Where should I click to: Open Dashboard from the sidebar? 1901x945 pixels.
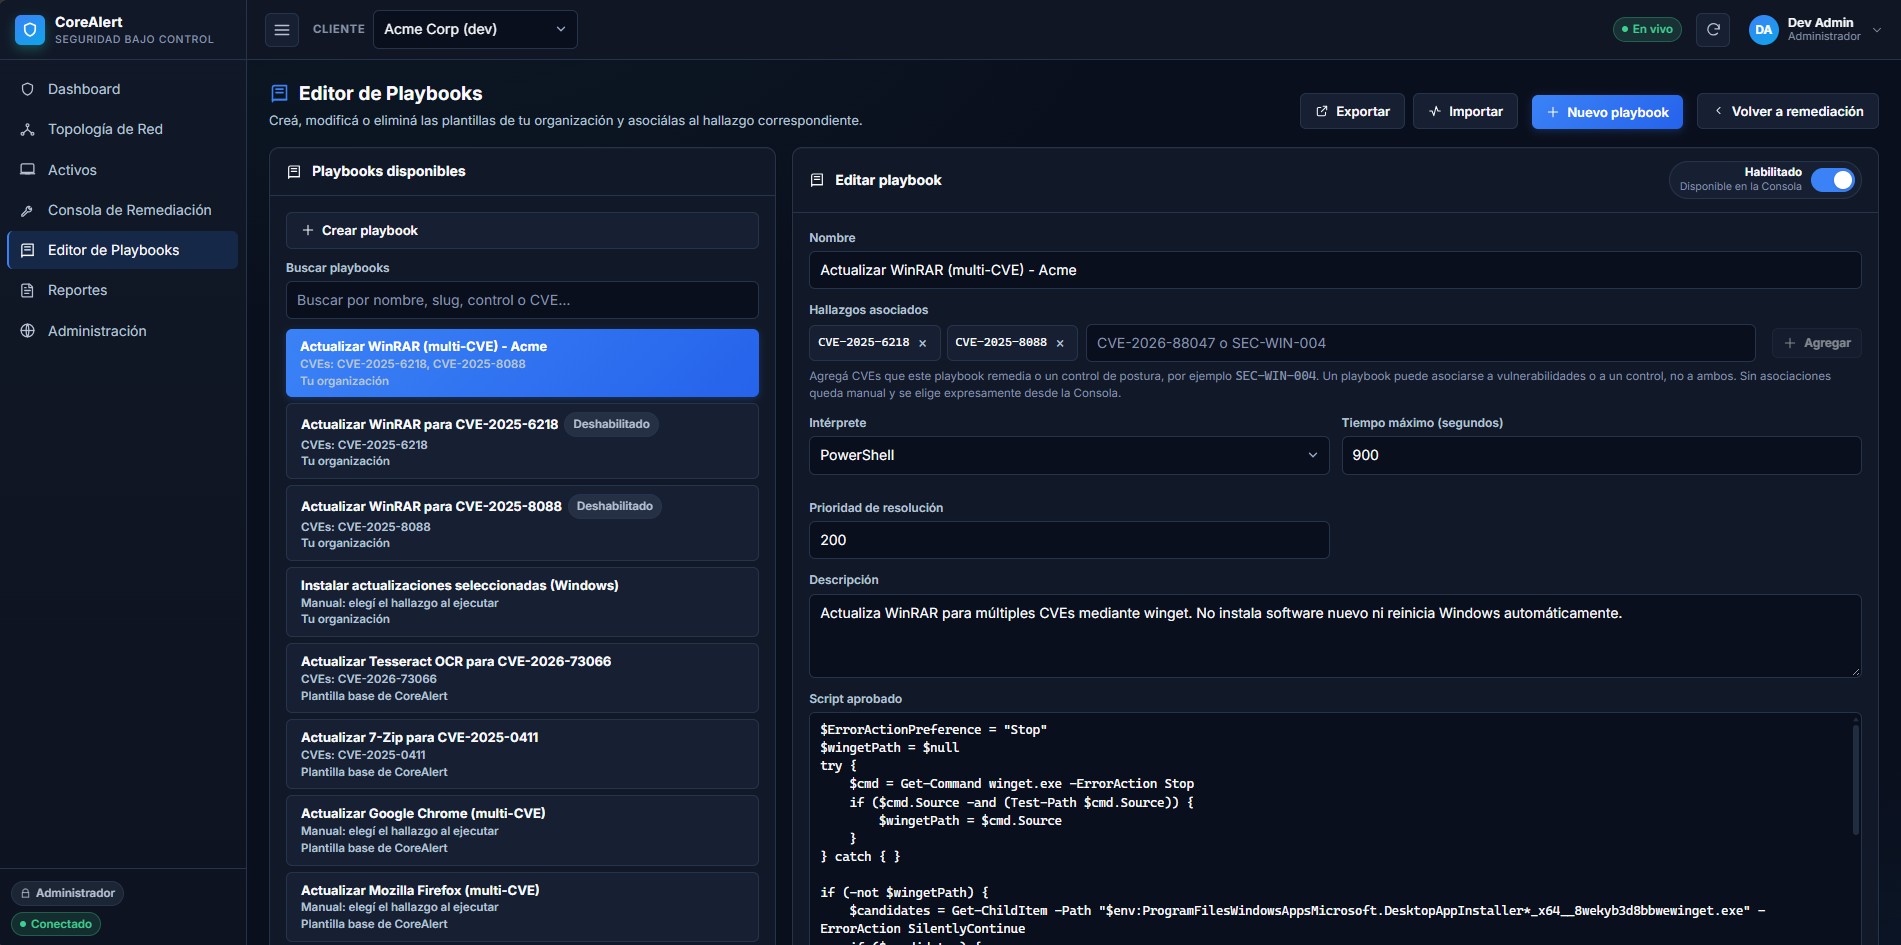[x=122, y=89]
